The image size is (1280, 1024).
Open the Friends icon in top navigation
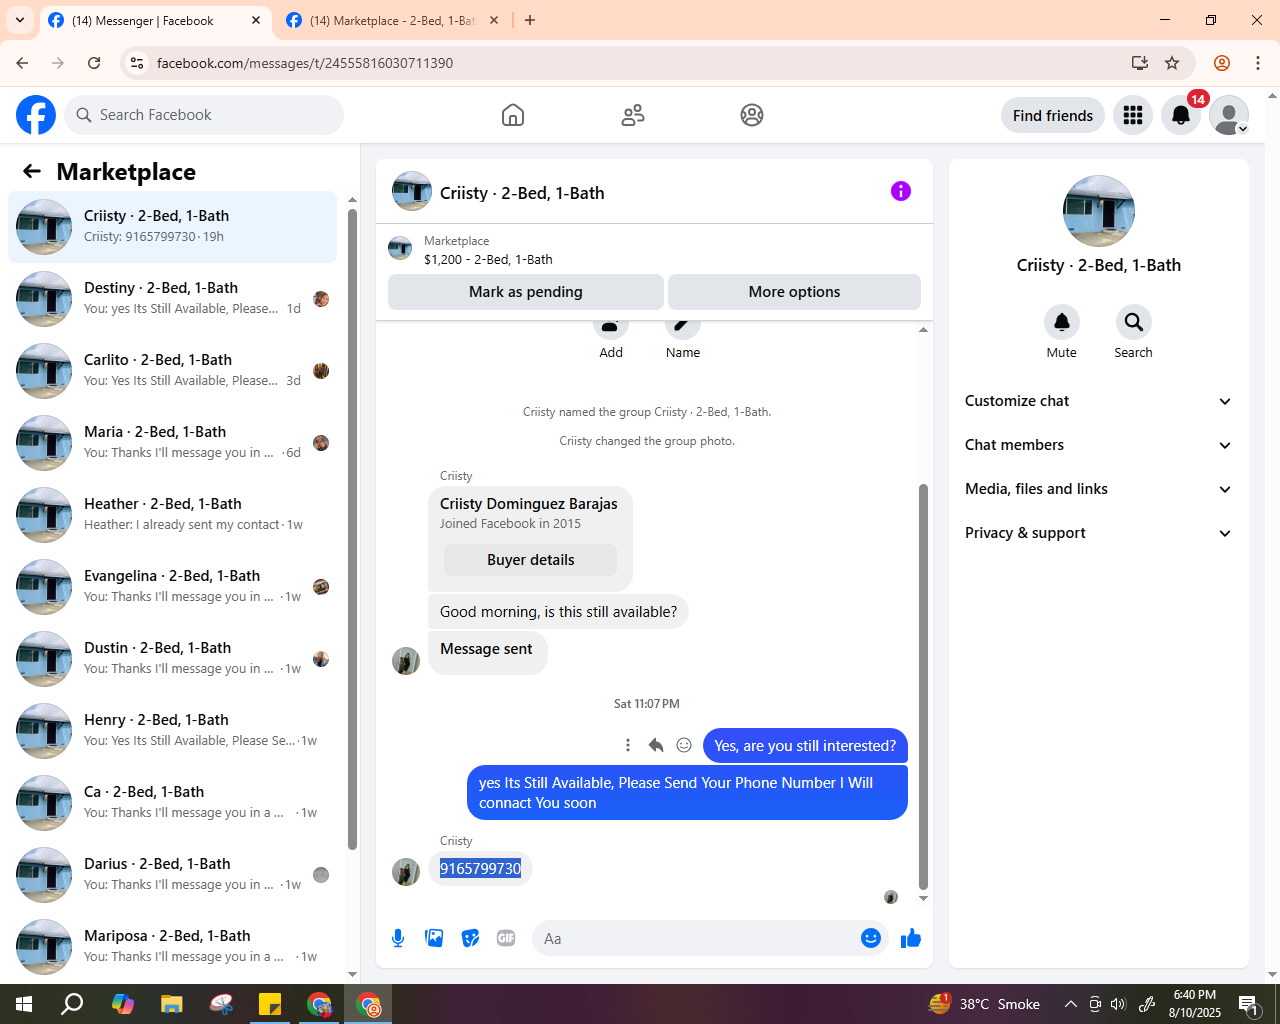[633, 115]
